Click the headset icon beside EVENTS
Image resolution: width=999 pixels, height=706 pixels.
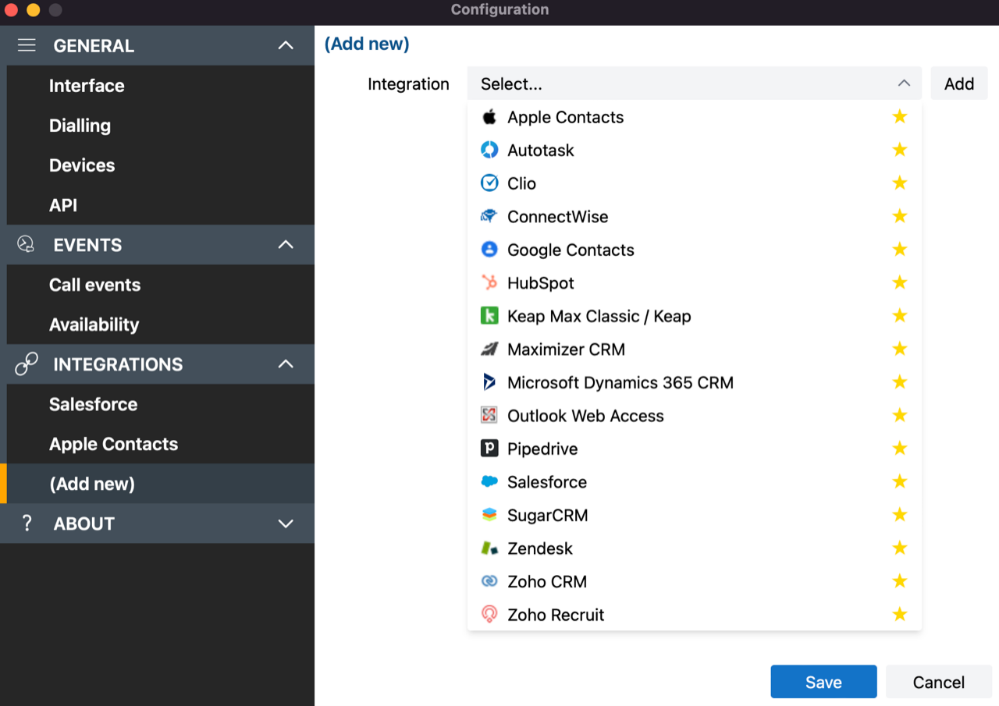click(x=25, y=245)
